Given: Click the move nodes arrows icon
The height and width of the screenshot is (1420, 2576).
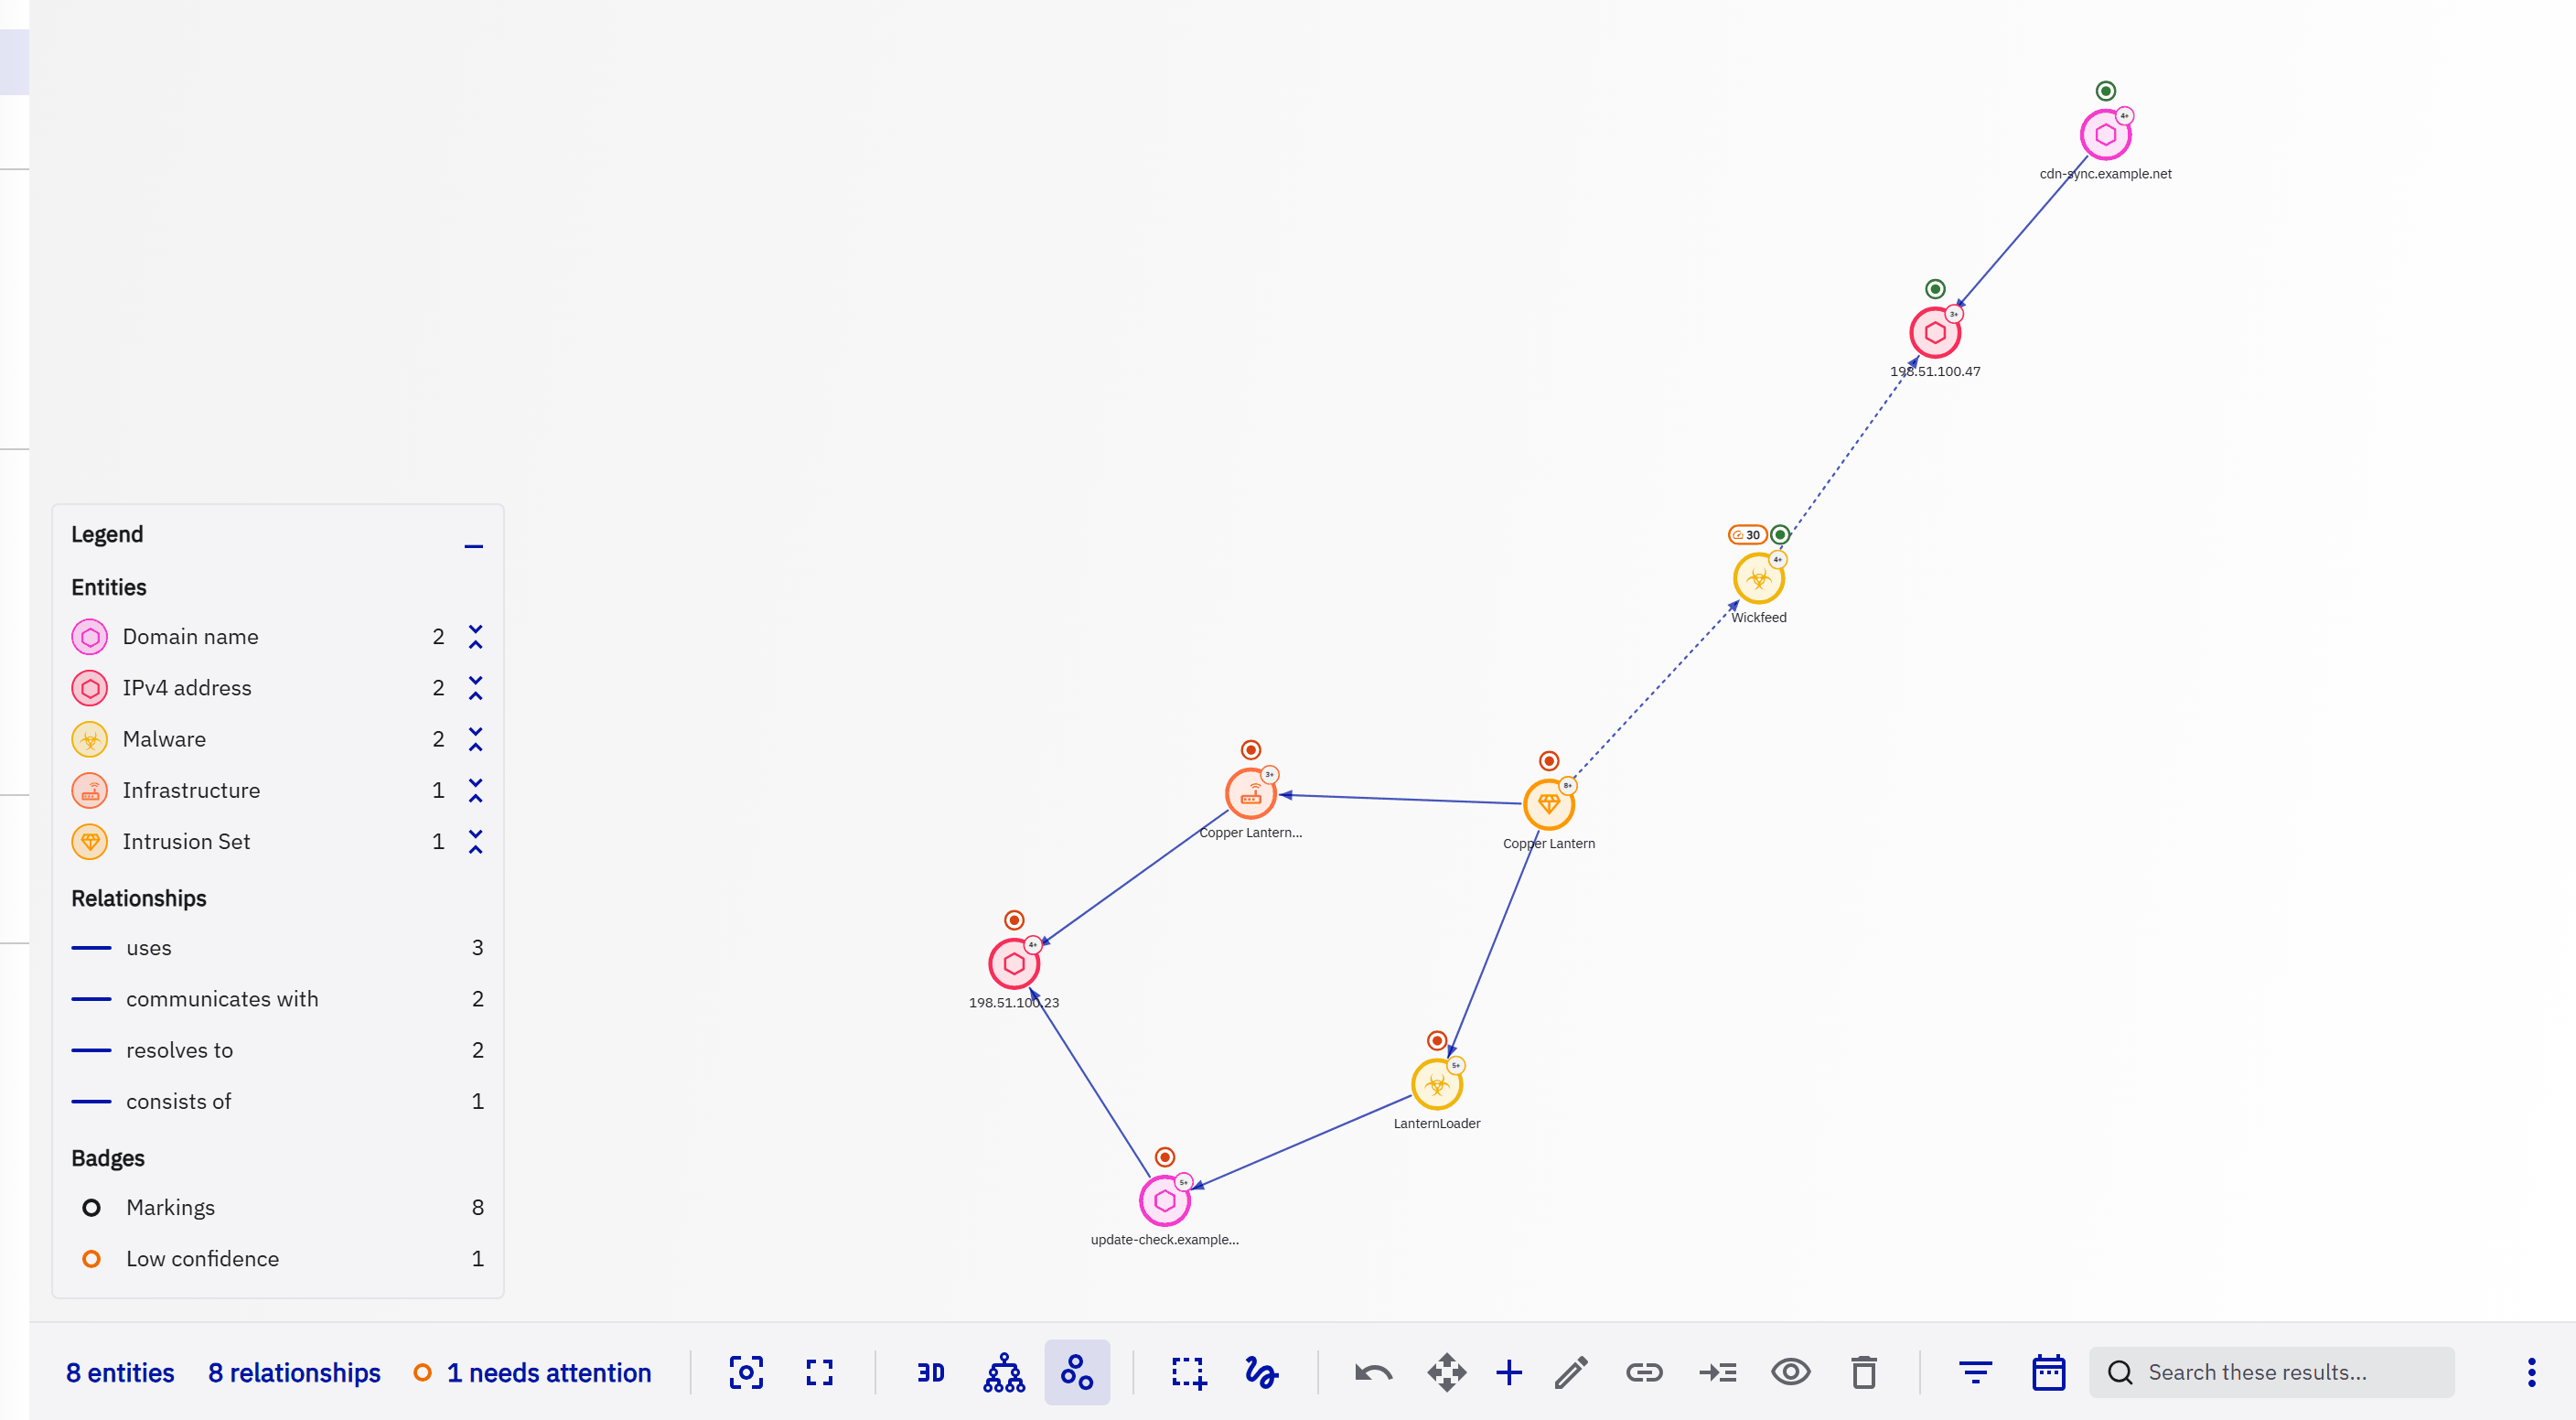Looking at the screenshot, I should point(1446,1372).
